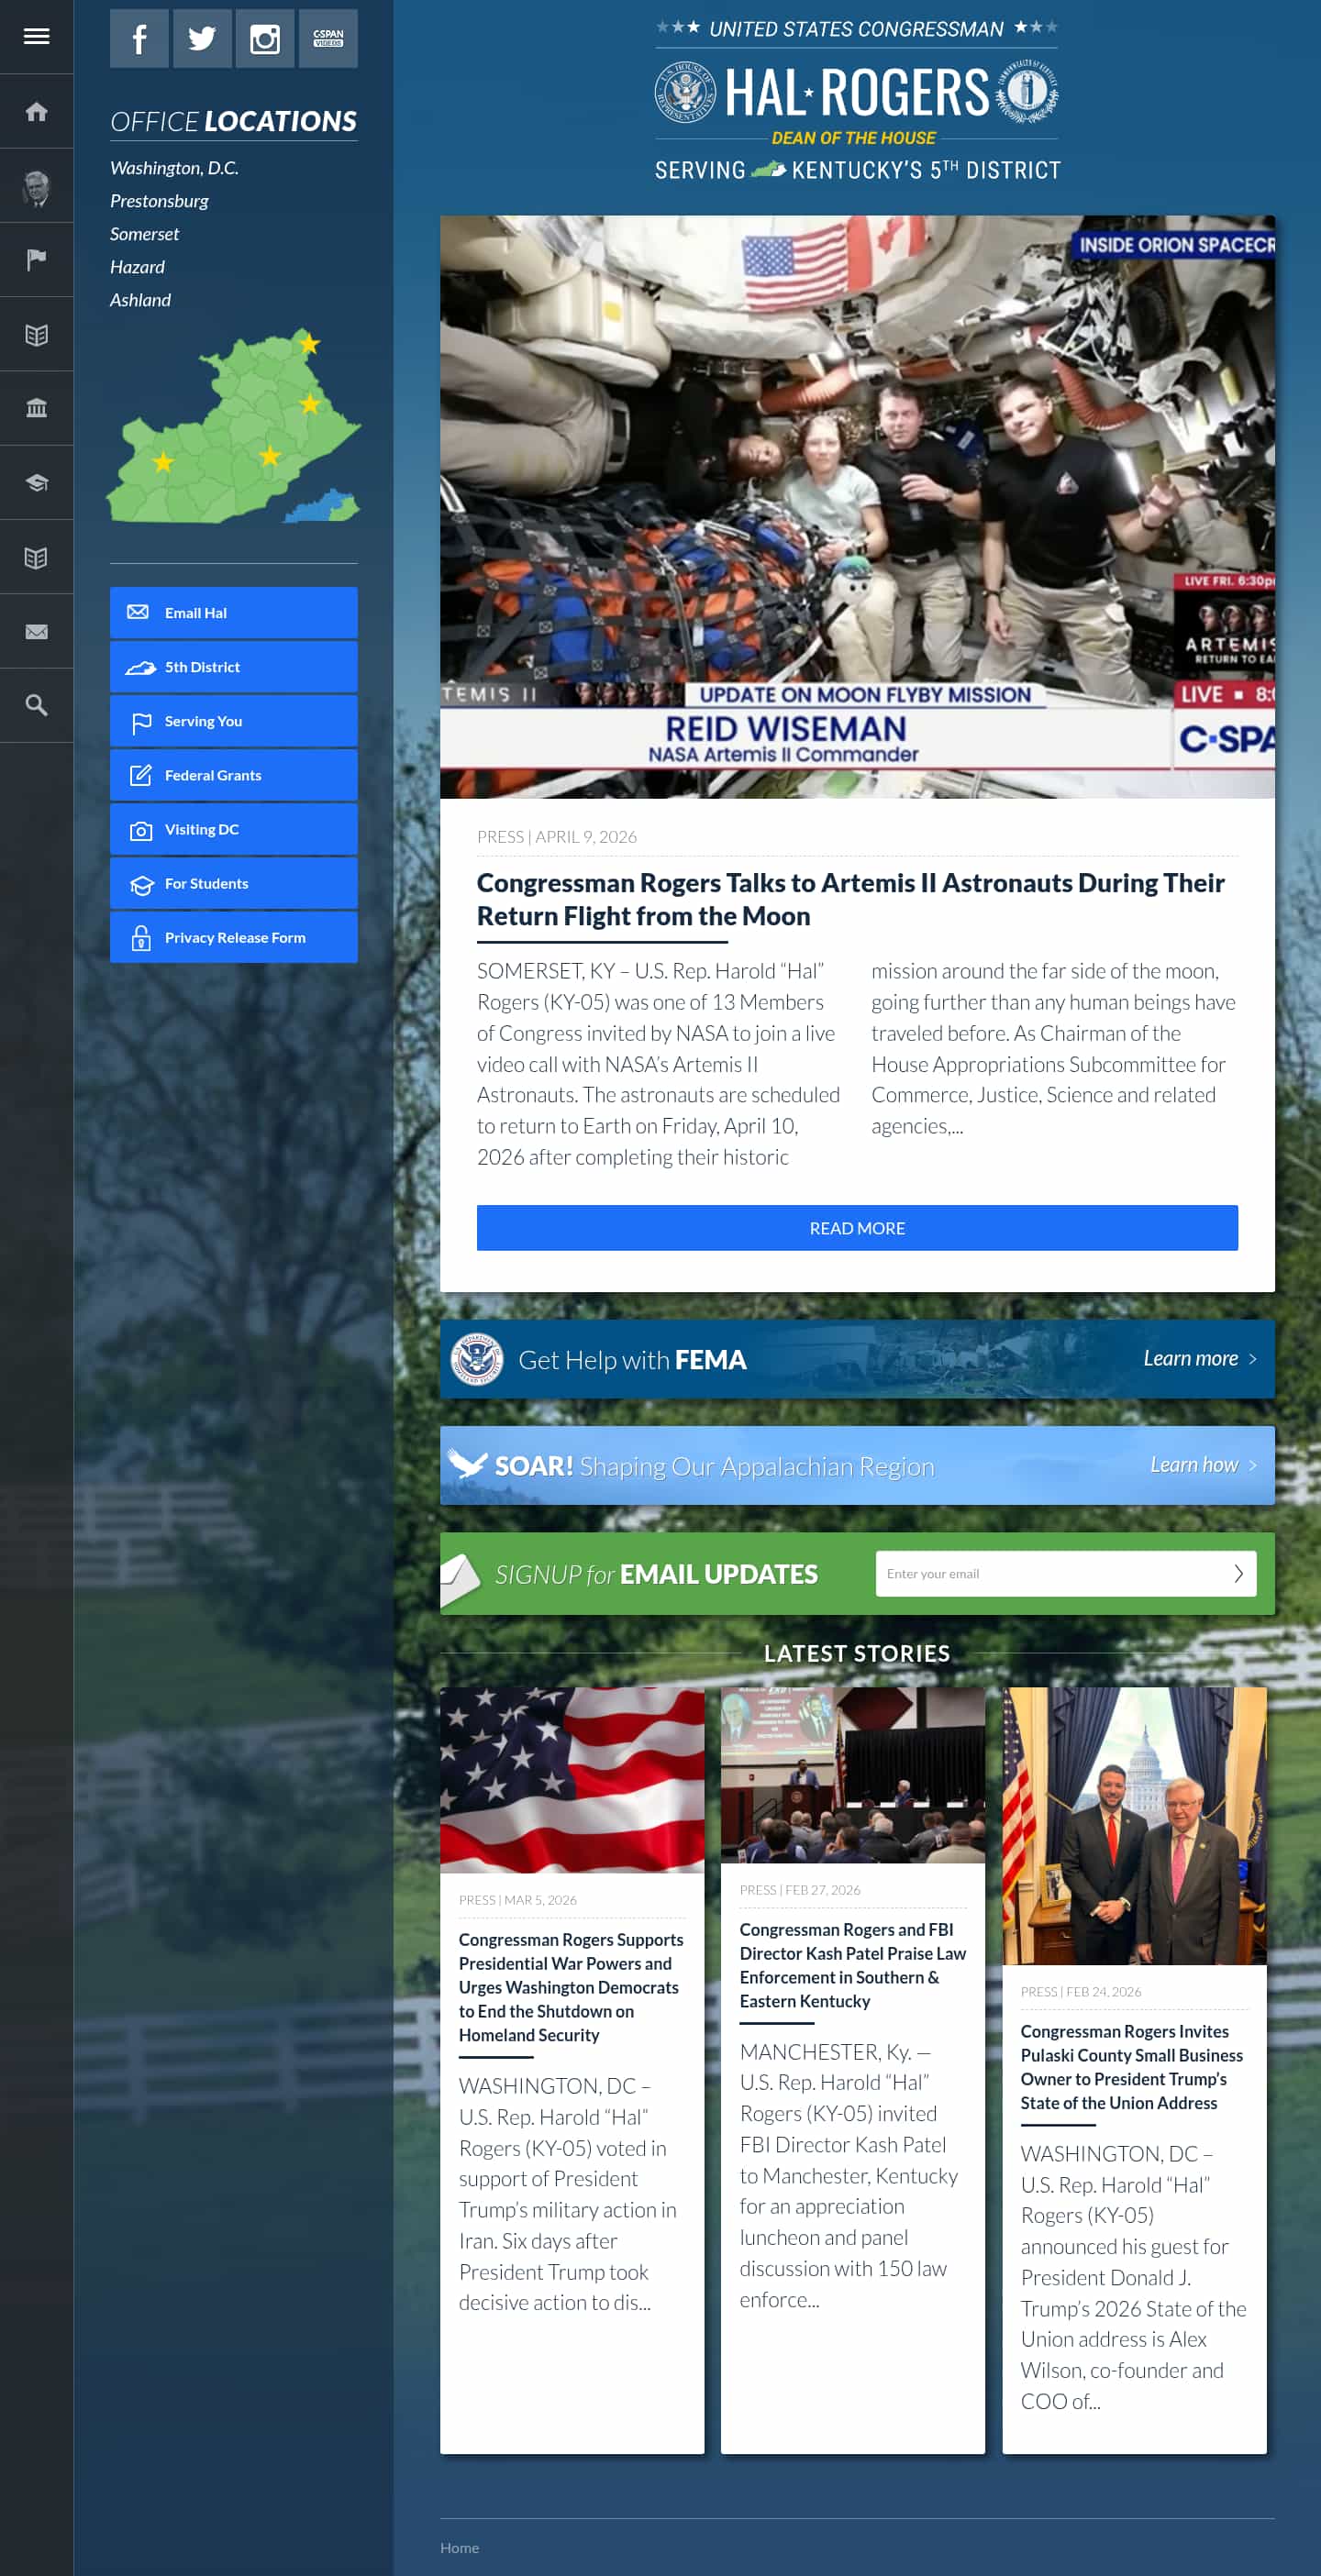The width and height of the screenshot is (1321, 2576).
Task: Visit the Twitter bird icon
Action: tap(202, 39)
